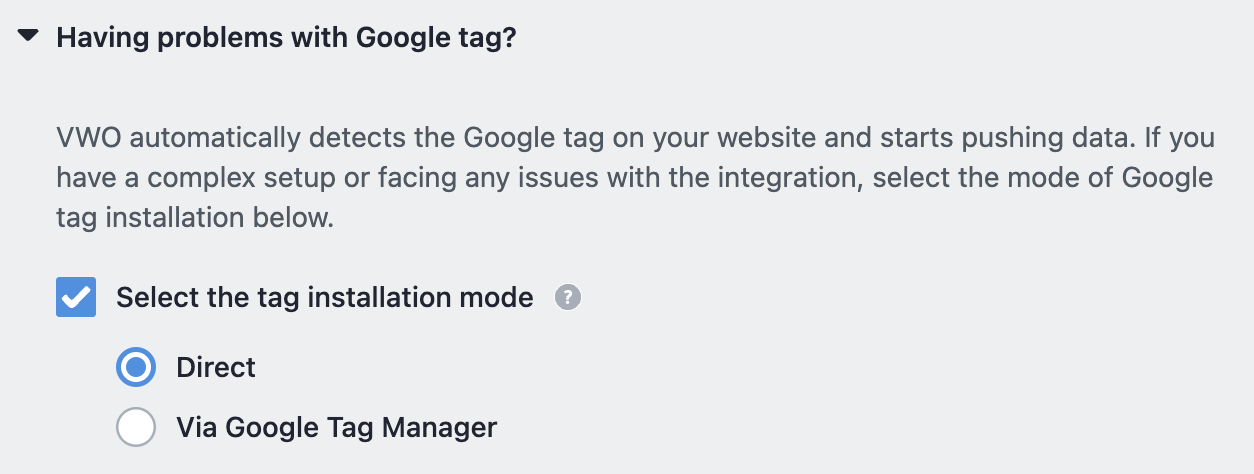This screenshot has height=474, width=1254.
Task: Select the Direct radio button
Action: point(136,367)
